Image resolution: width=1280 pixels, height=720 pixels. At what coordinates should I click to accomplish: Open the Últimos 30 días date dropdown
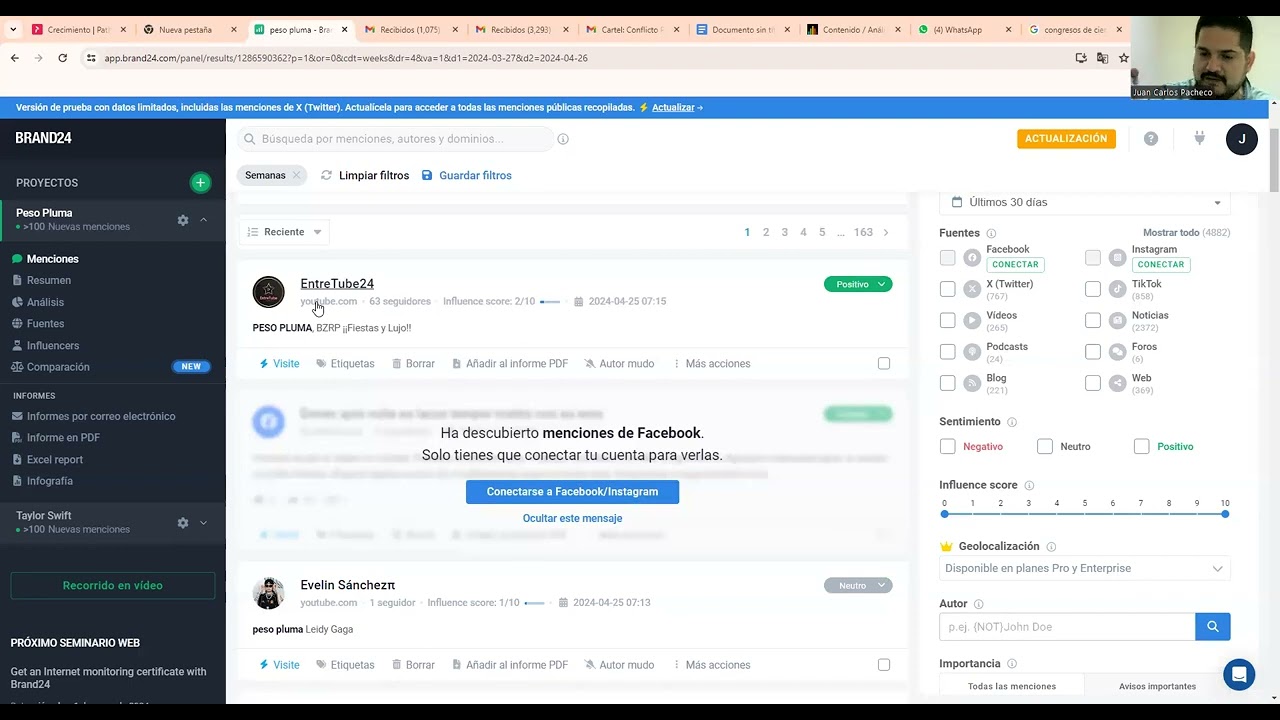click(1085, 202)
